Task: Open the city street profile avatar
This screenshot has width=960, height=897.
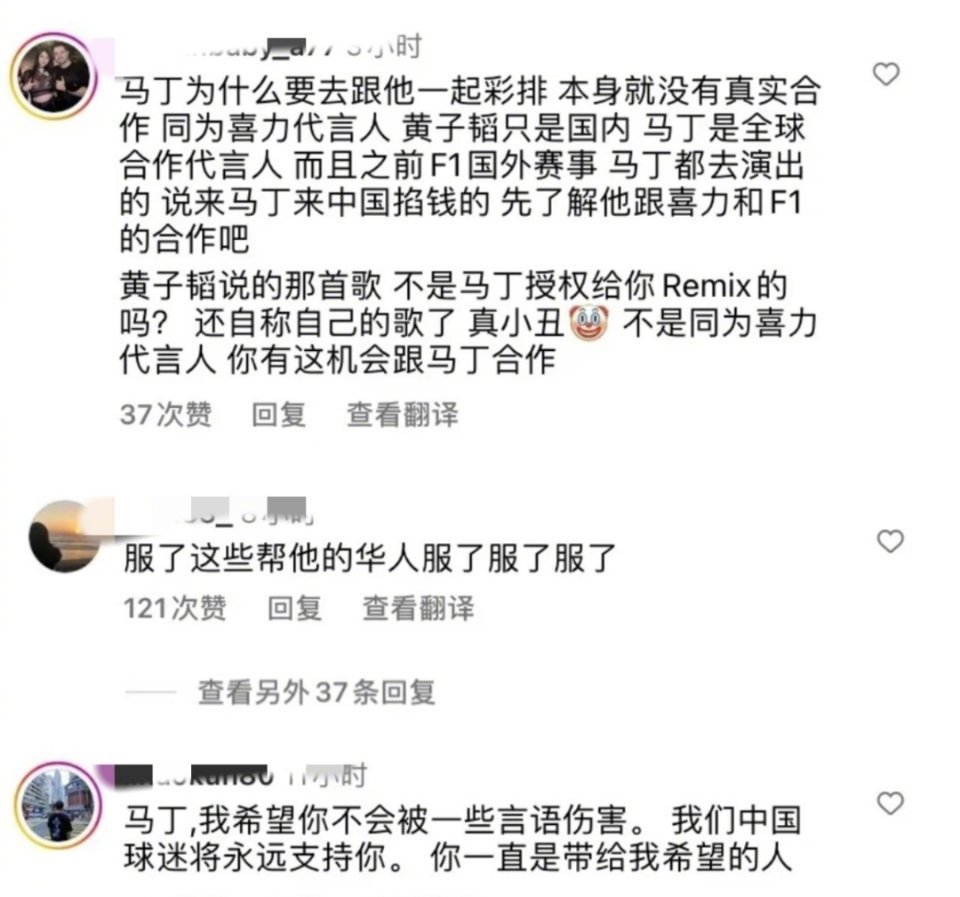Action: pyautogui.click(x=58, y=805)
